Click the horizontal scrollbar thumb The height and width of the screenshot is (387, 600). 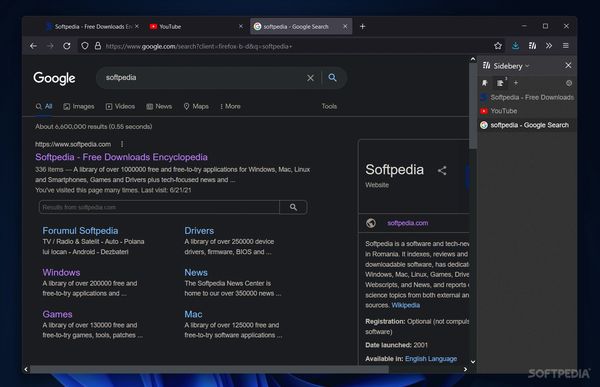(x=209, y=369)
